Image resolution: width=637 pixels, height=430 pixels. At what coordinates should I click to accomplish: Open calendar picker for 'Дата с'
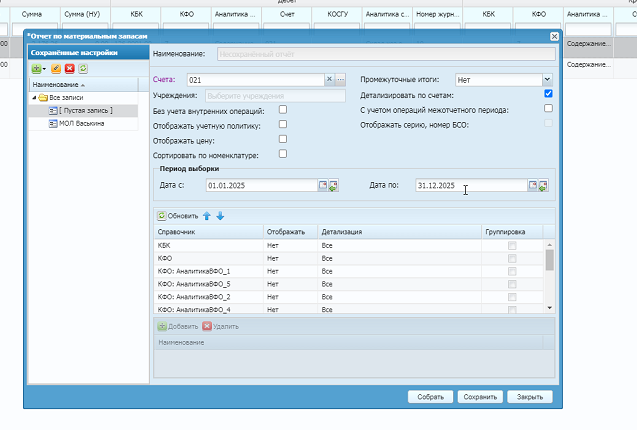click(x=323, y=186)
